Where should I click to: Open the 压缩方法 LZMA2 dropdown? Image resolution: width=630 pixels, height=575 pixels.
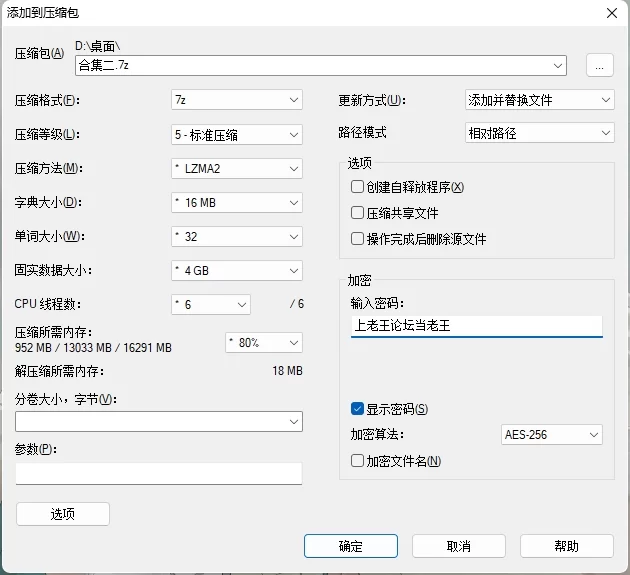pos(236,168)
